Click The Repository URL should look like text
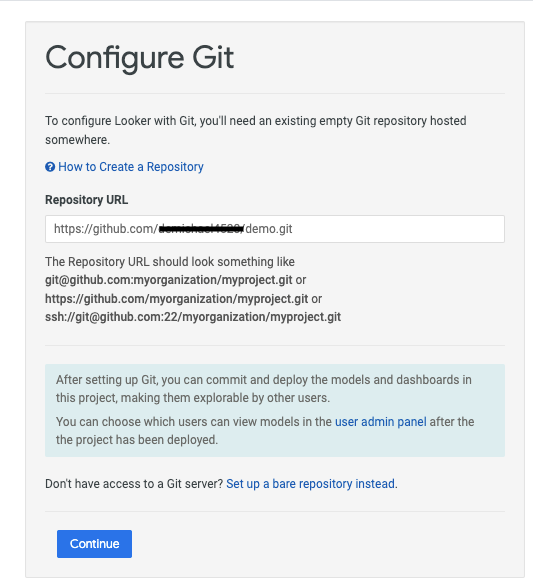The height and width of the screenshot is (585, 533). click(x=170, y=262)
